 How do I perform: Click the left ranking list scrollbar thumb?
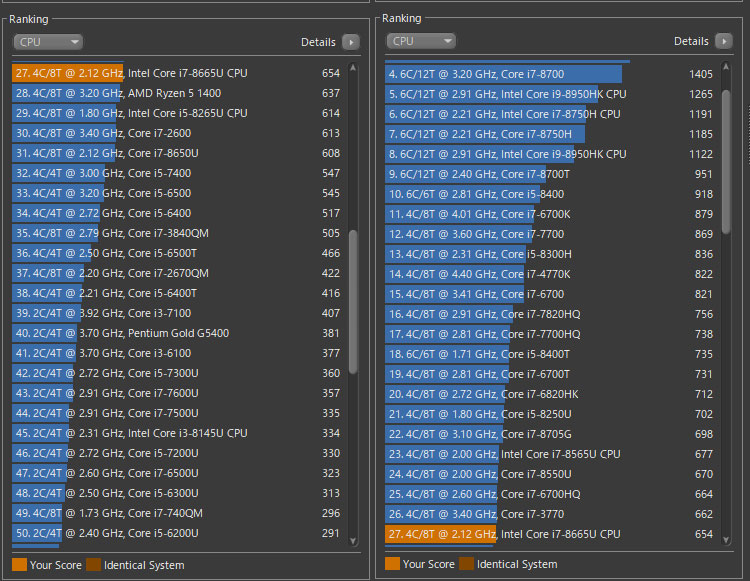[353, 302]
